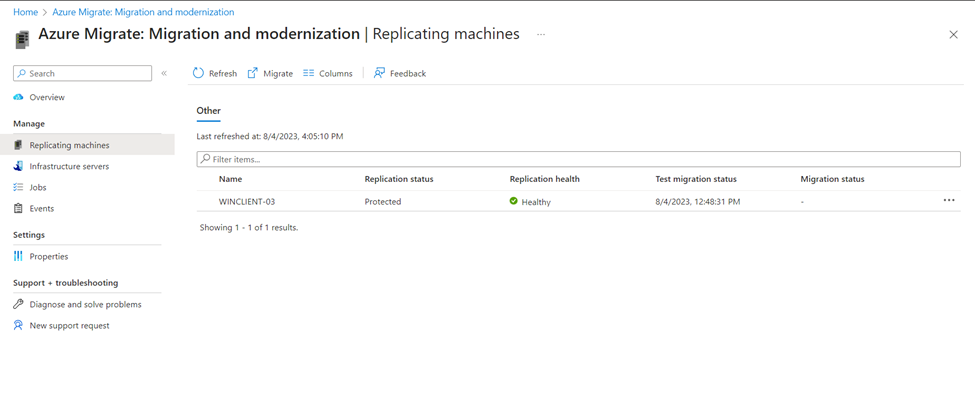Click the Refresh toolbar label
The width and height of the screenshot is (975, 418).
[x=223, y=73]
